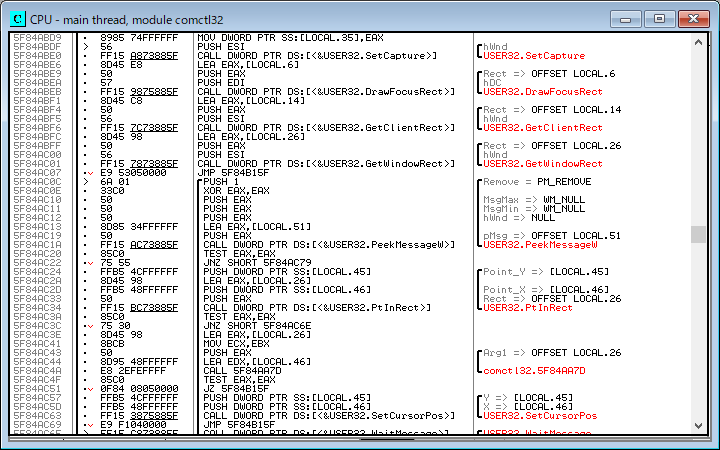This screenshot has height=450, width=720.
Task: Click the PUSH 1 instruction
Action: (221, 182)
